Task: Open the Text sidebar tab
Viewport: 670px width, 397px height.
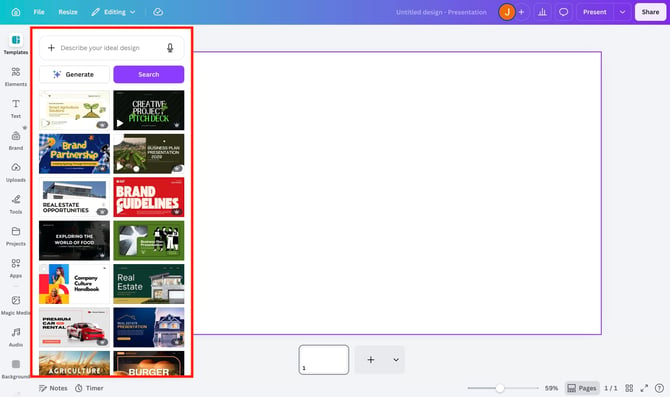Action: tap(16, 109)
